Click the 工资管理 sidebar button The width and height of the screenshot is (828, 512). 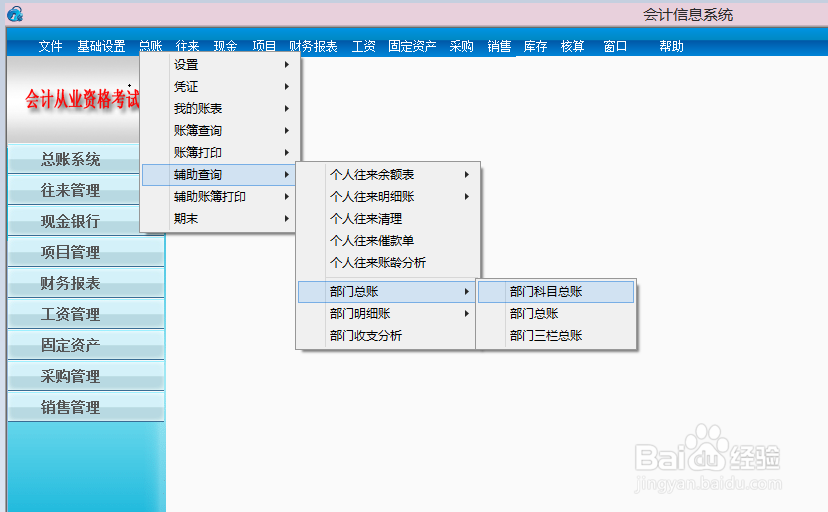point(86,315)
